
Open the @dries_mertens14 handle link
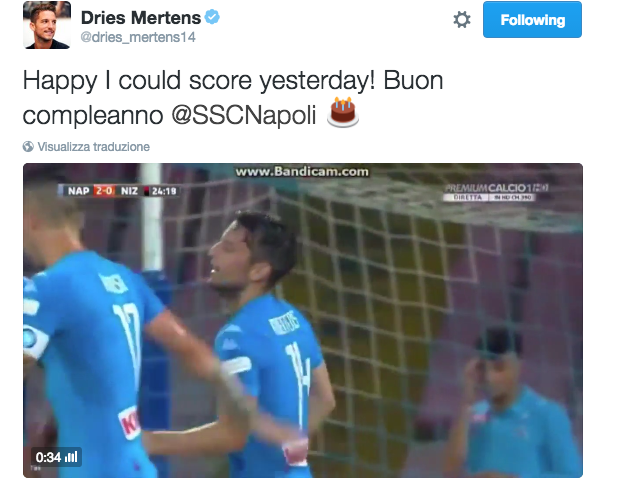pyautogui.click(x=138, y=37)
